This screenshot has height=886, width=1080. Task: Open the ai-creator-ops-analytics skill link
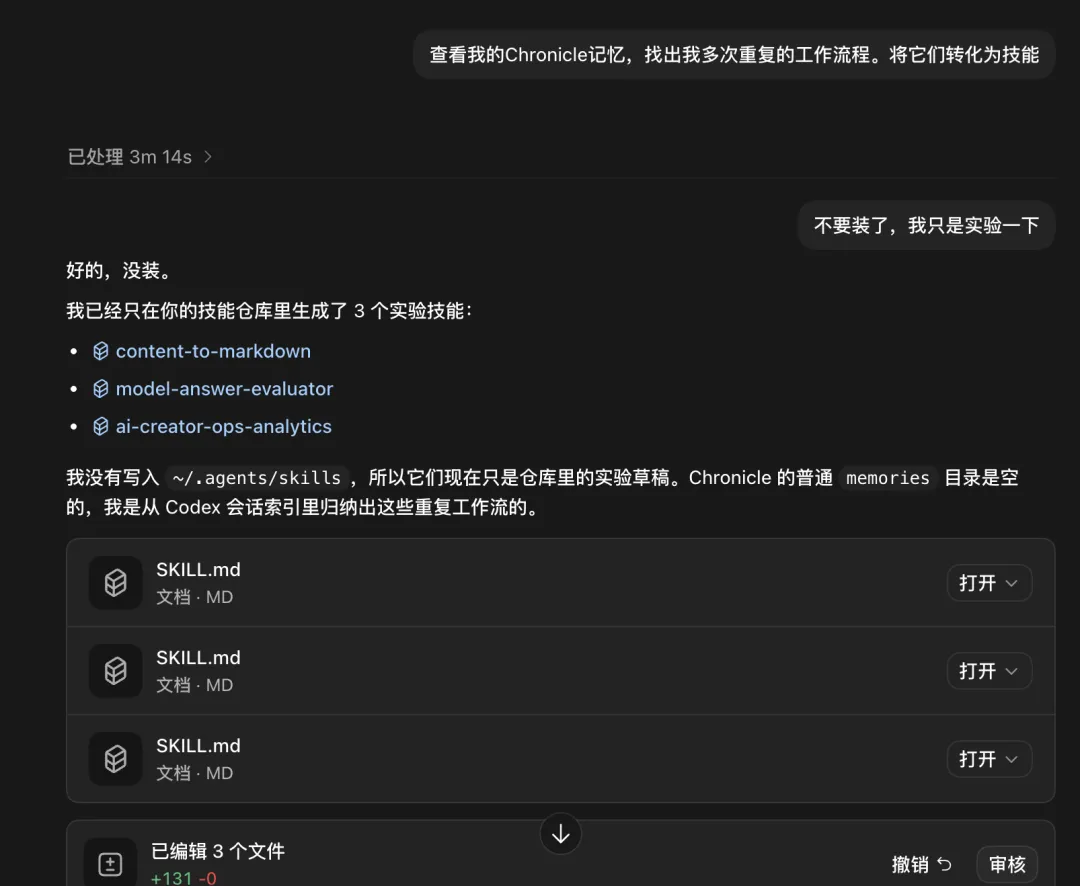tap(223, 426)
